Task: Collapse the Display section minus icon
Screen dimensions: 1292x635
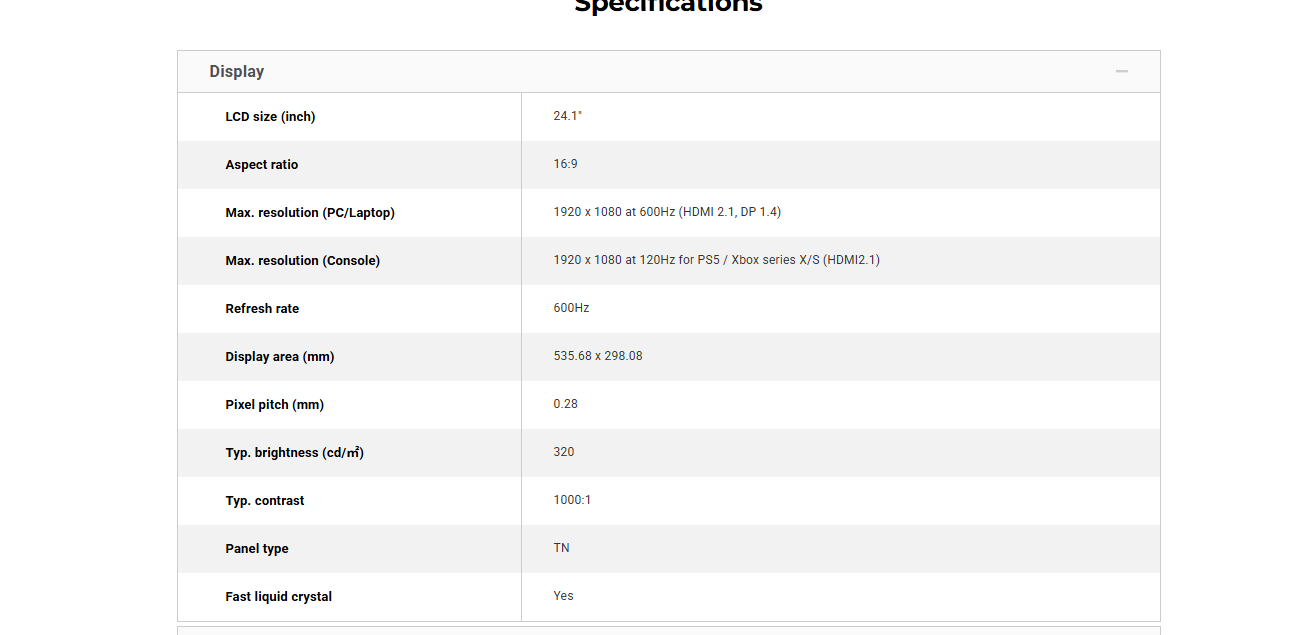Action: pos(1121,72)
